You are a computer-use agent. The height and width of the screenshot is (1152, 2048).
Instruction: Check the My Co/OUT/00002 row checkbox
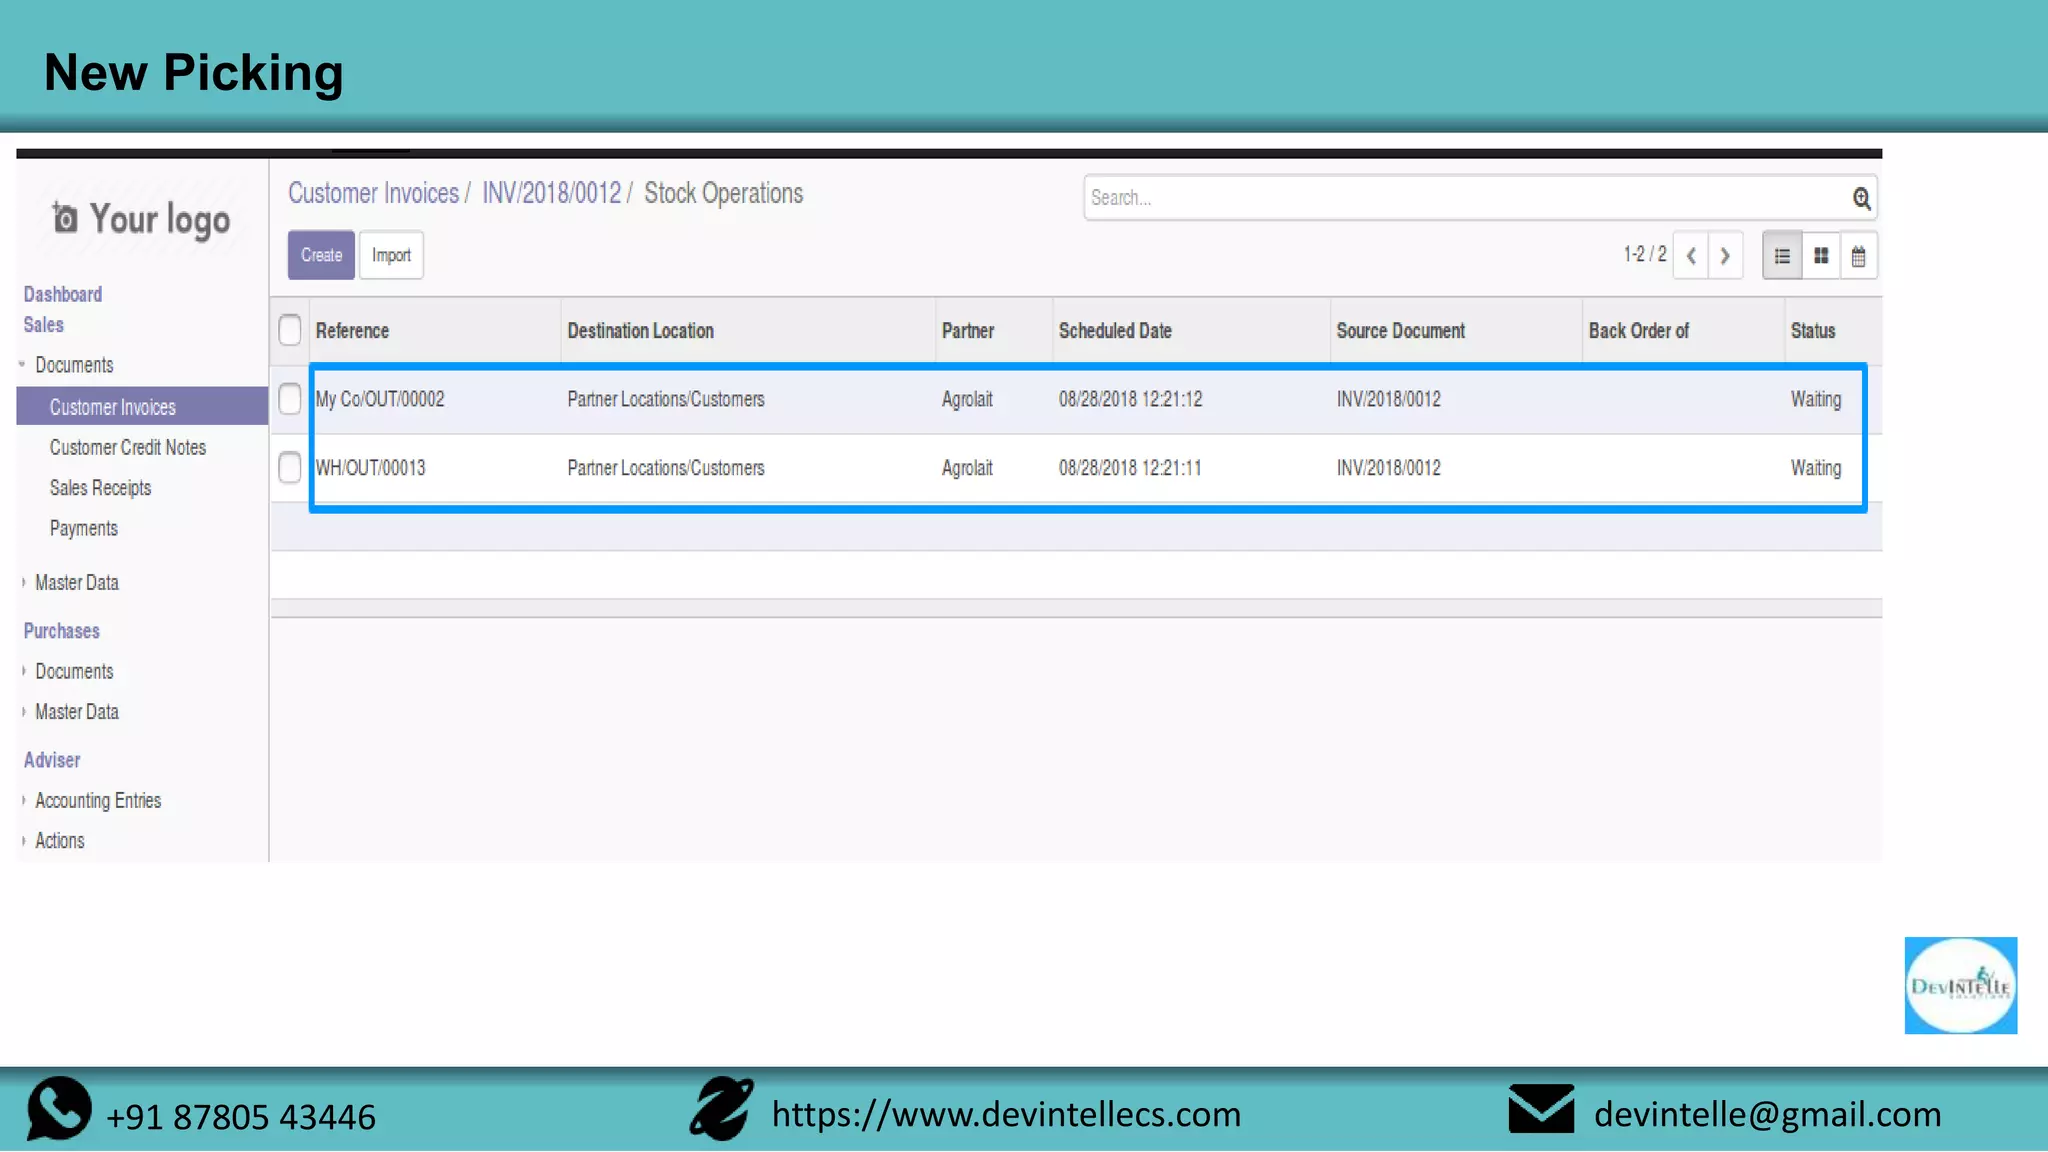[290, 399]
